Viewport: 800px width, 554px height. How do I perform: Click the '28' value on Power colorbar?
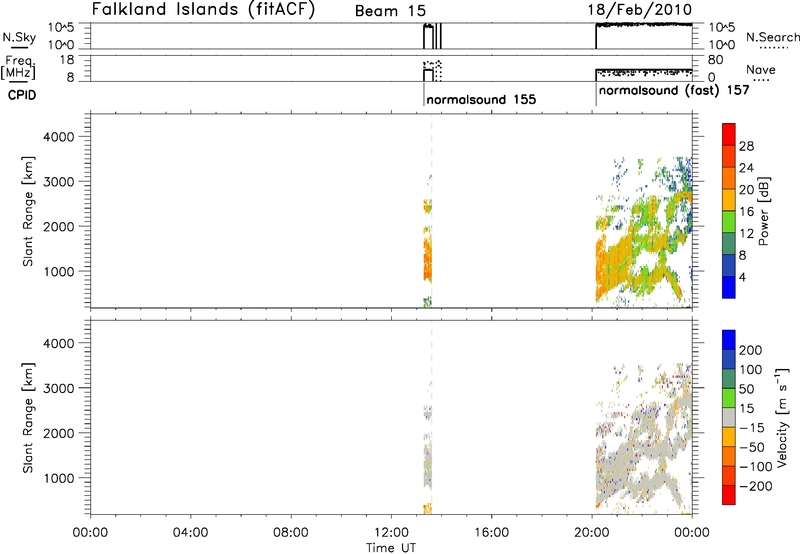coord(746,146)
